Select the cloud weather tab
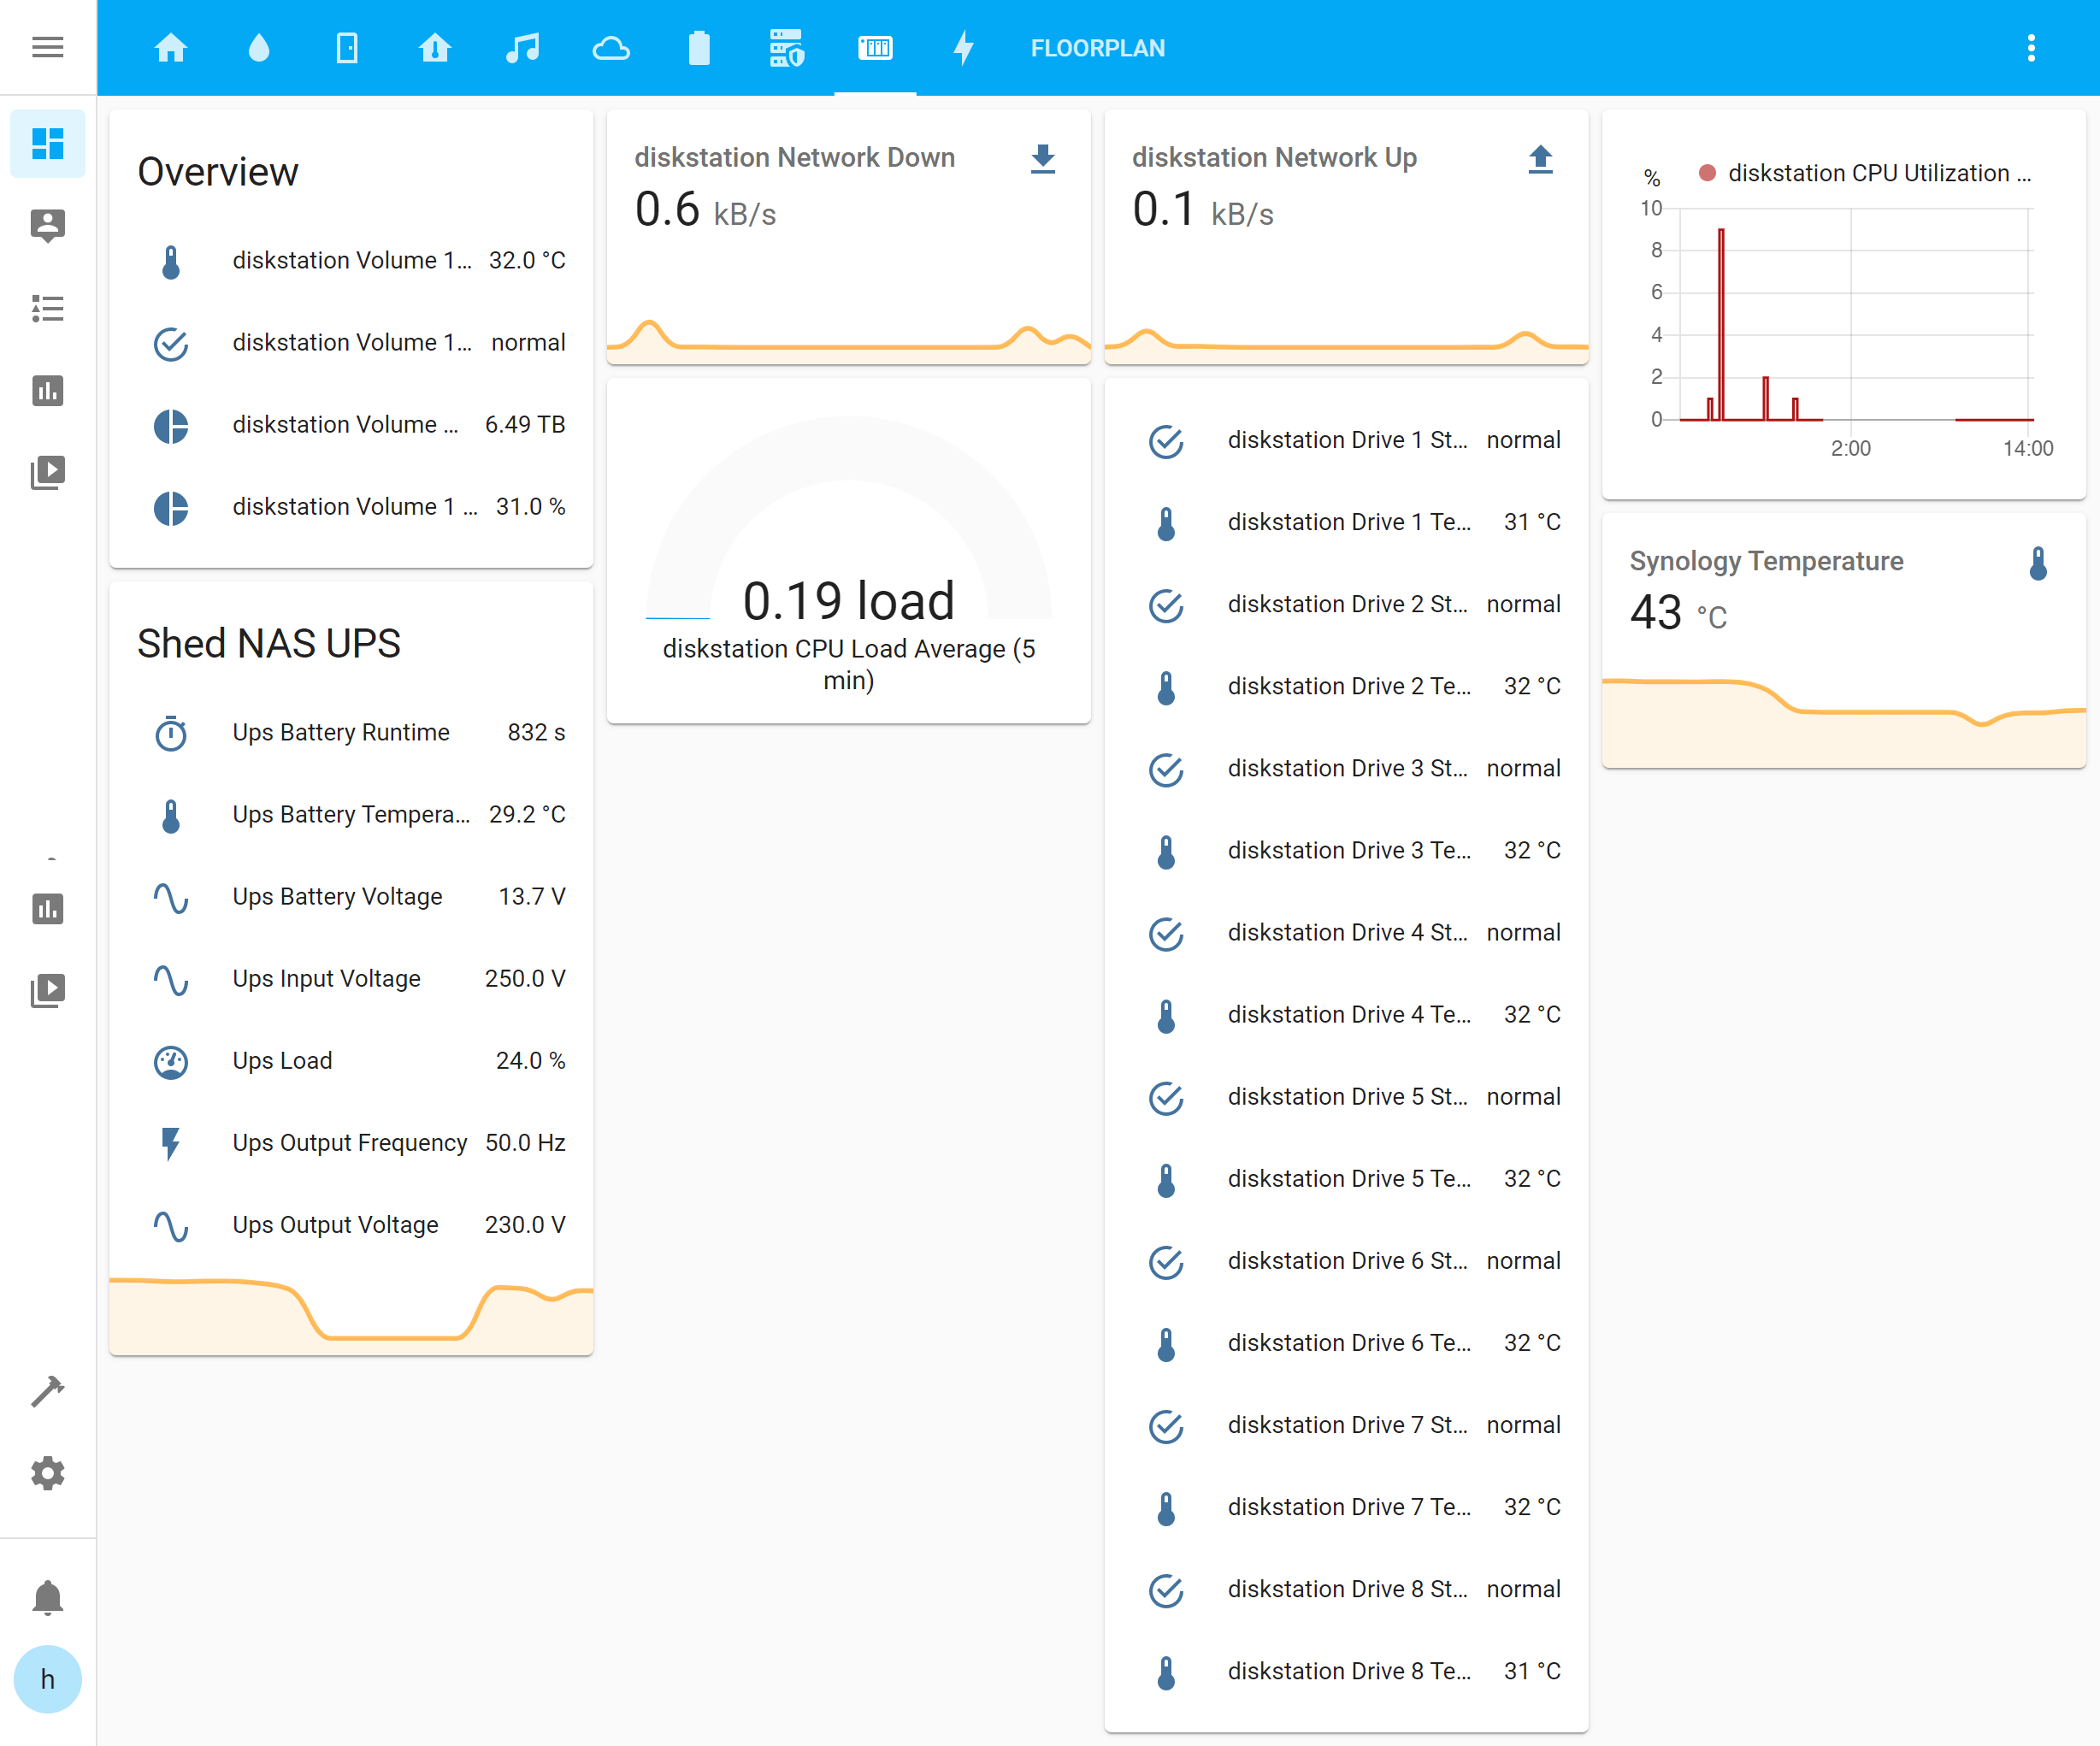The height and width of the screenshot is (1746, 2100). (x=610, y=48)
